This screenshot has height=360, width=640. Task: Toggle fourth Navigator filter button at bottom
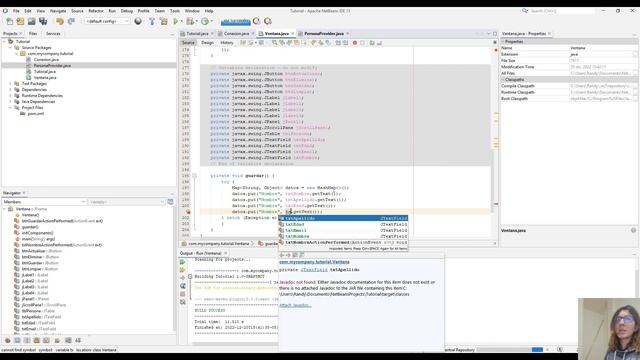point(37,340)
